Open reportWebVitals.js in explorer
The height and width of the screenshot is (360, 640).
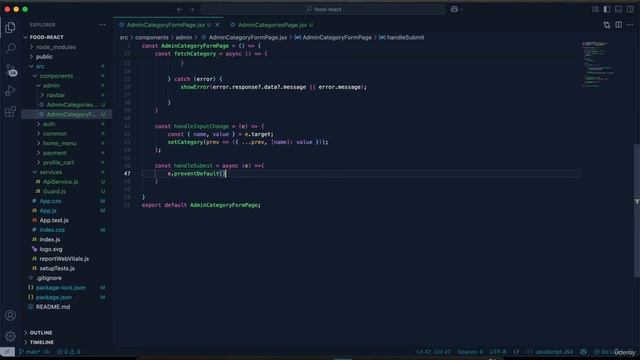pos(64,259)
